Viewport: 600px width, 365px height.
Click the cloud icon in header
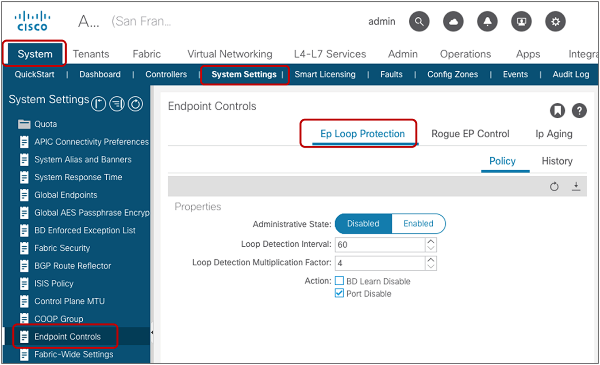pos(453,21)
